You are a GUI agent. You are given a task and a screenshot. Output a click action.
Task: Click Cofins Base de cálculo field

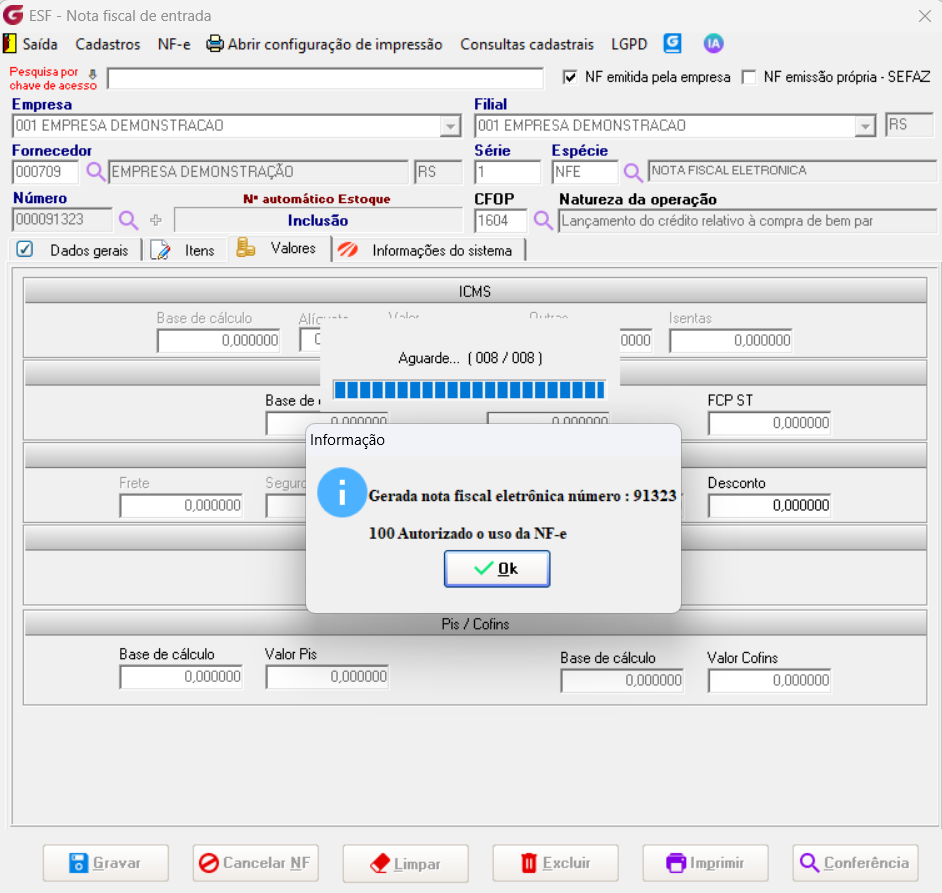[622, 680]
